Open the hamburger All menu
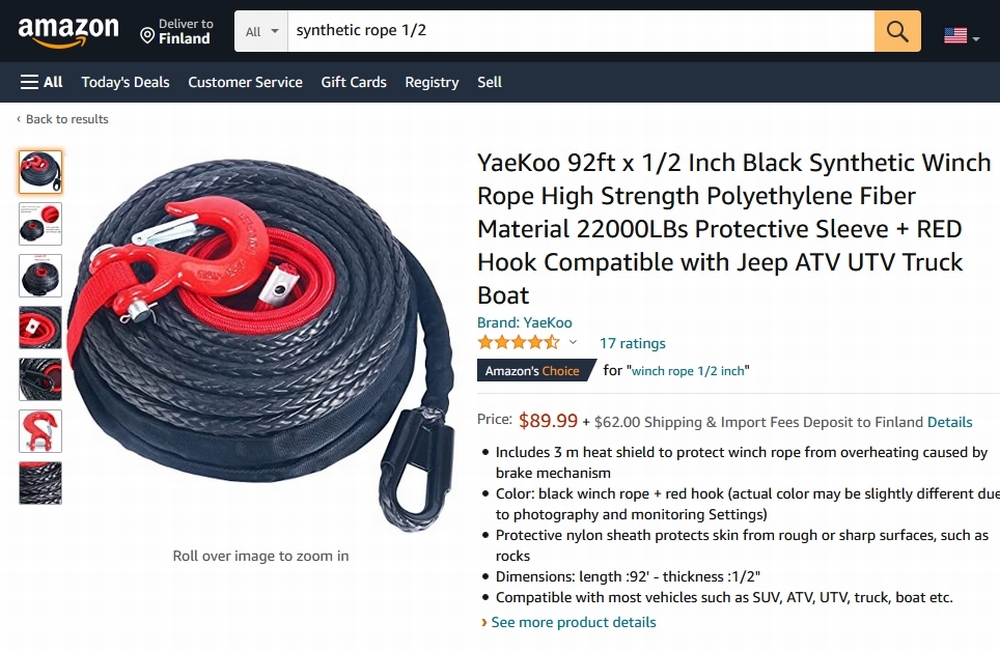 pyautogui.click(x=41, y=82)
